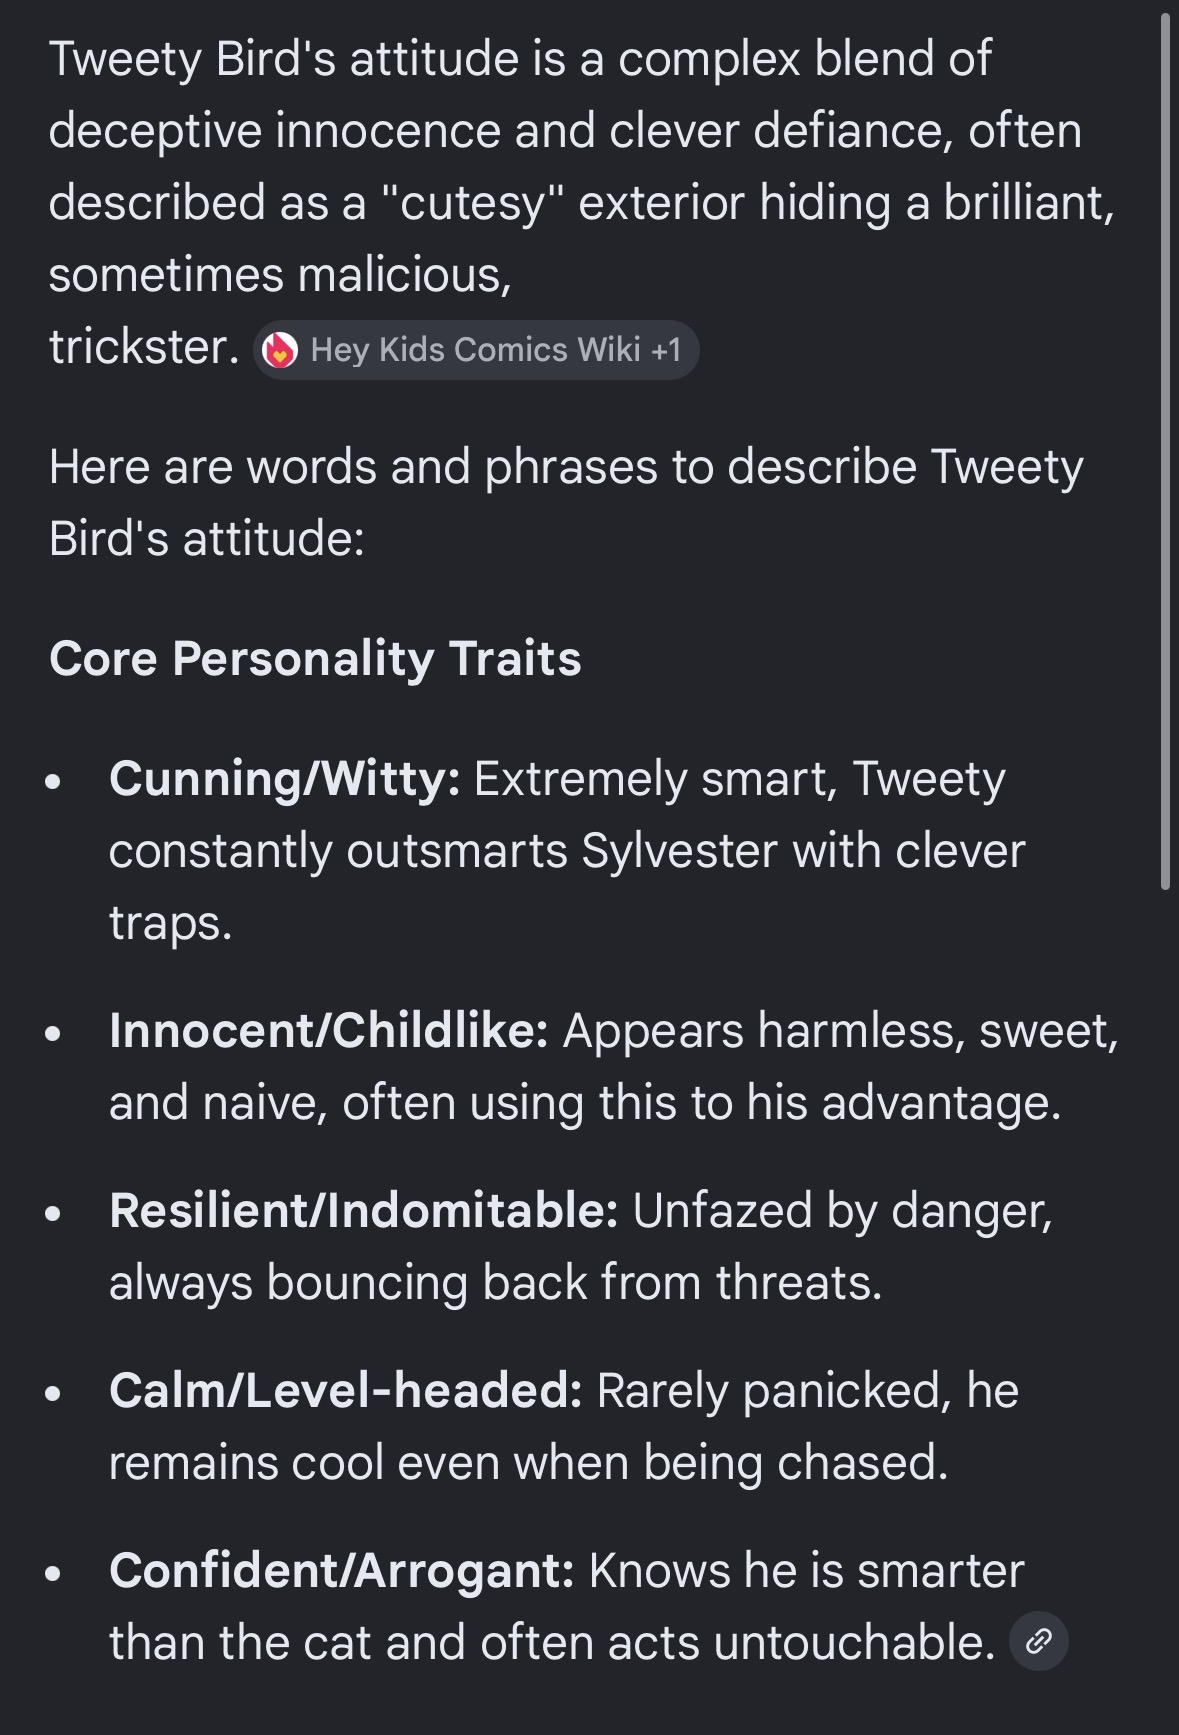Click the text "always bouncing back from threats."
The height and width of the screenshot is (1735, 1179).
click(x=495, y=1283)
